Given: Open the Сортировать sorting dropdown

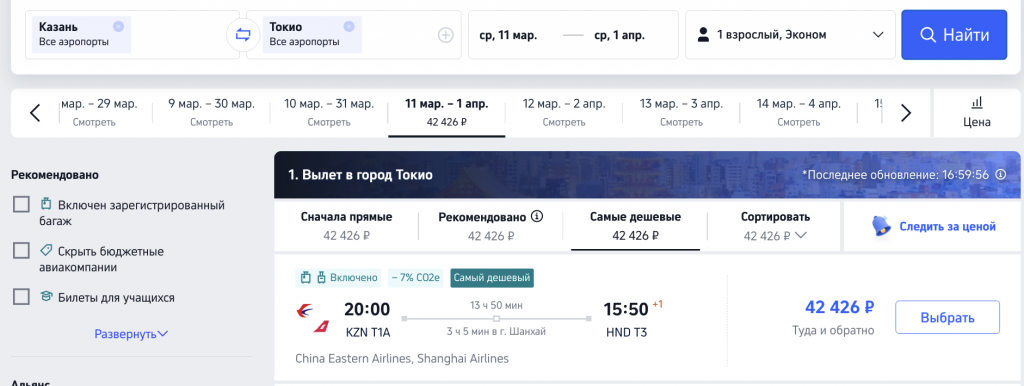Looking at the screenshot, I should [775, 226].
